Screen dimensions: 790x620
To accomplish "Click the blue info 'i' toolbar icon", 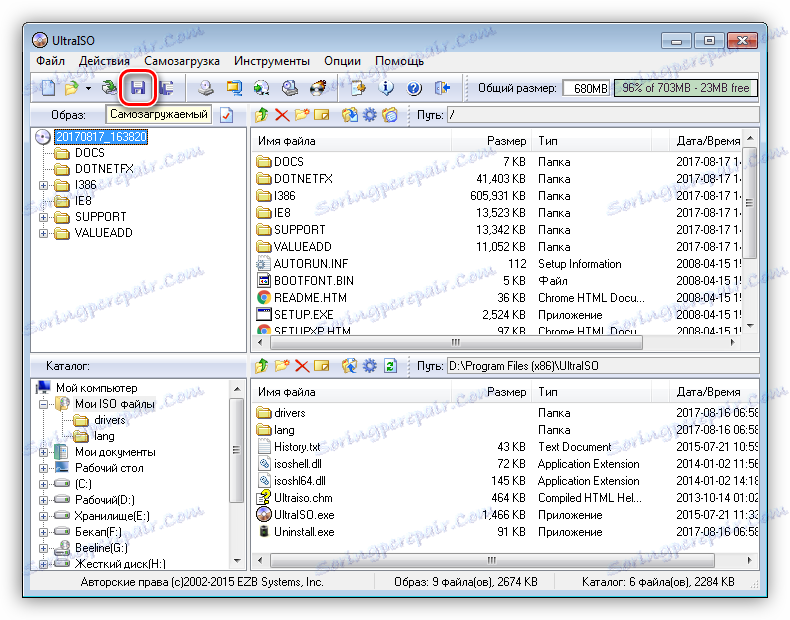I will coord(386,88).
